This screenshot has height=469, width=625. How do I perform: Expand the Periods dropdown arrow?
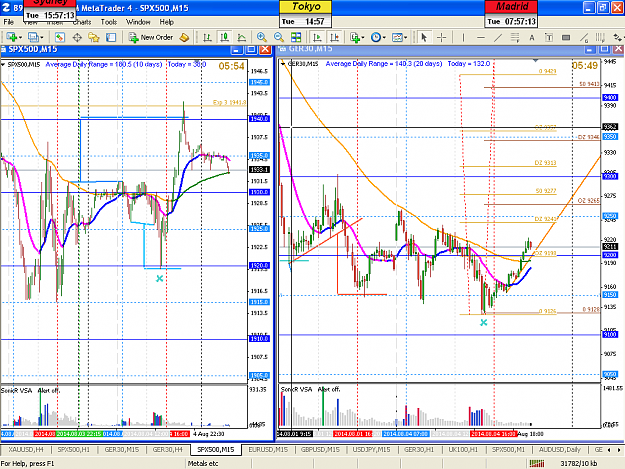pos(384,38)
